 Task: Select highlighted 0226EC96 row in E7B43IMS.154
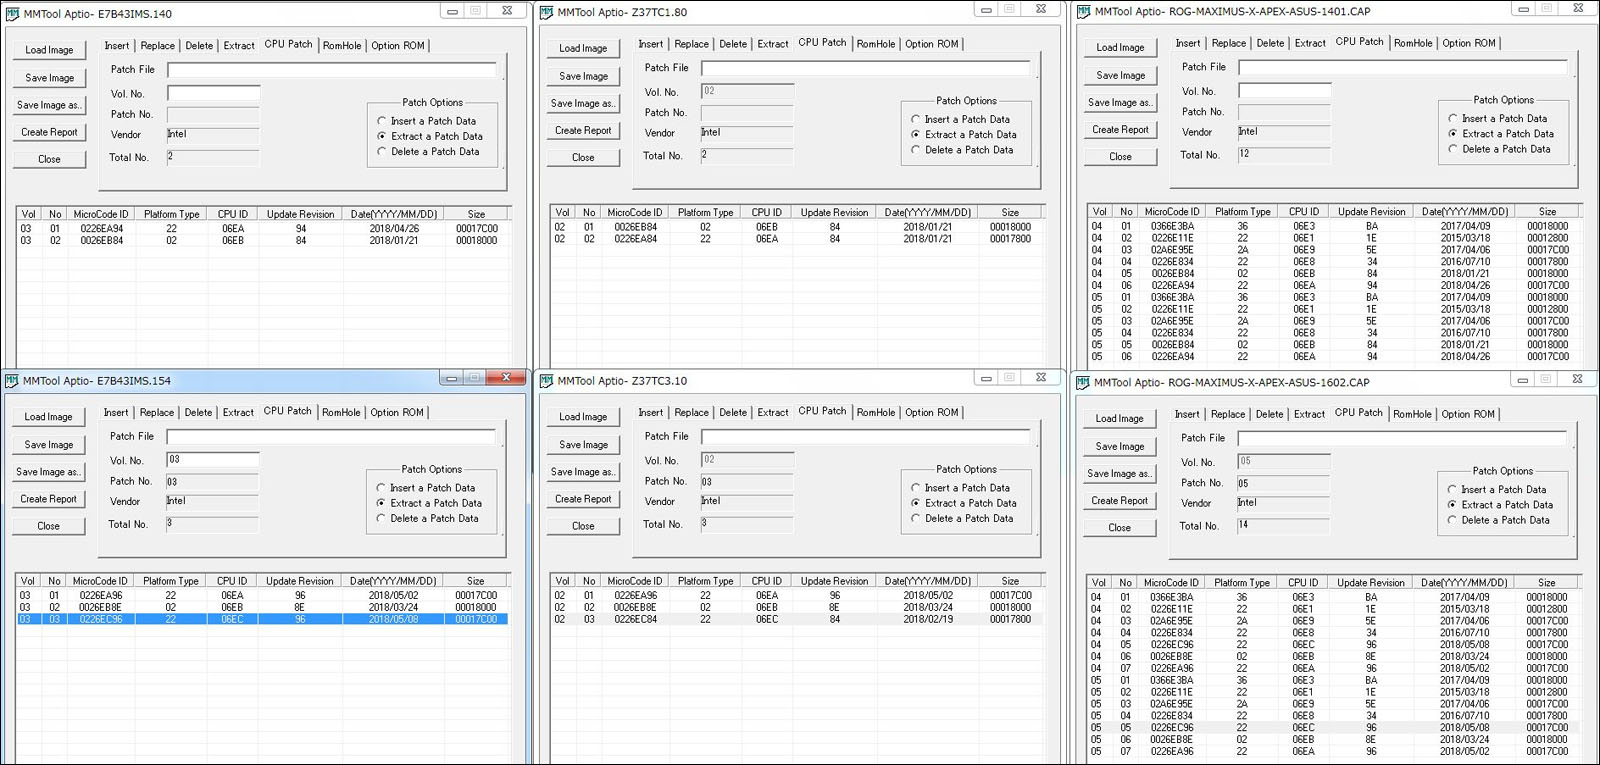[x=262, y=620]
